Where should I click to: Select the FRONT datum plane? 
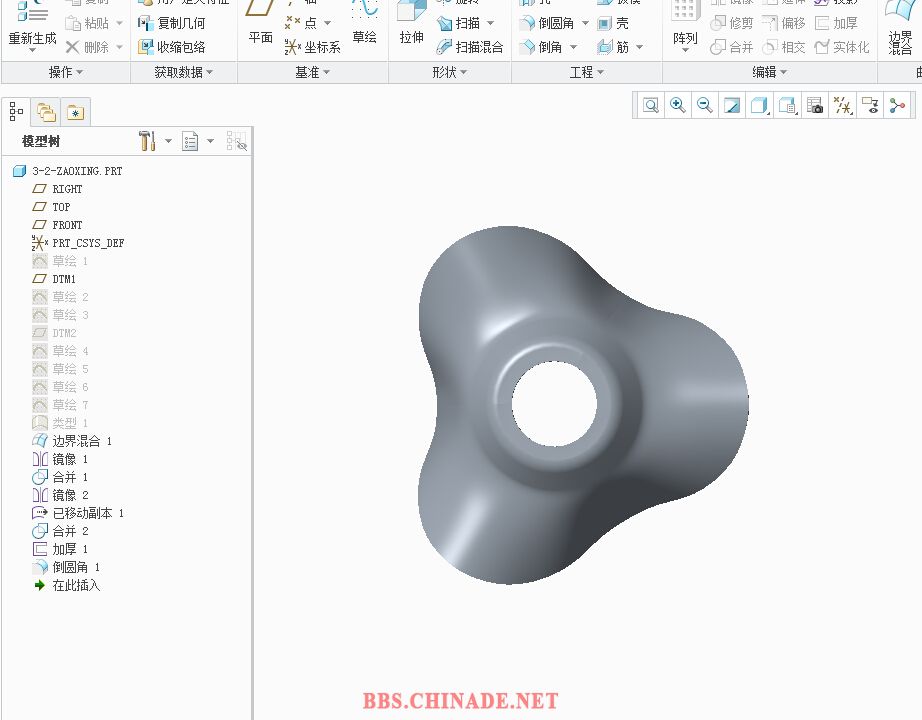[x=57, y=225]
